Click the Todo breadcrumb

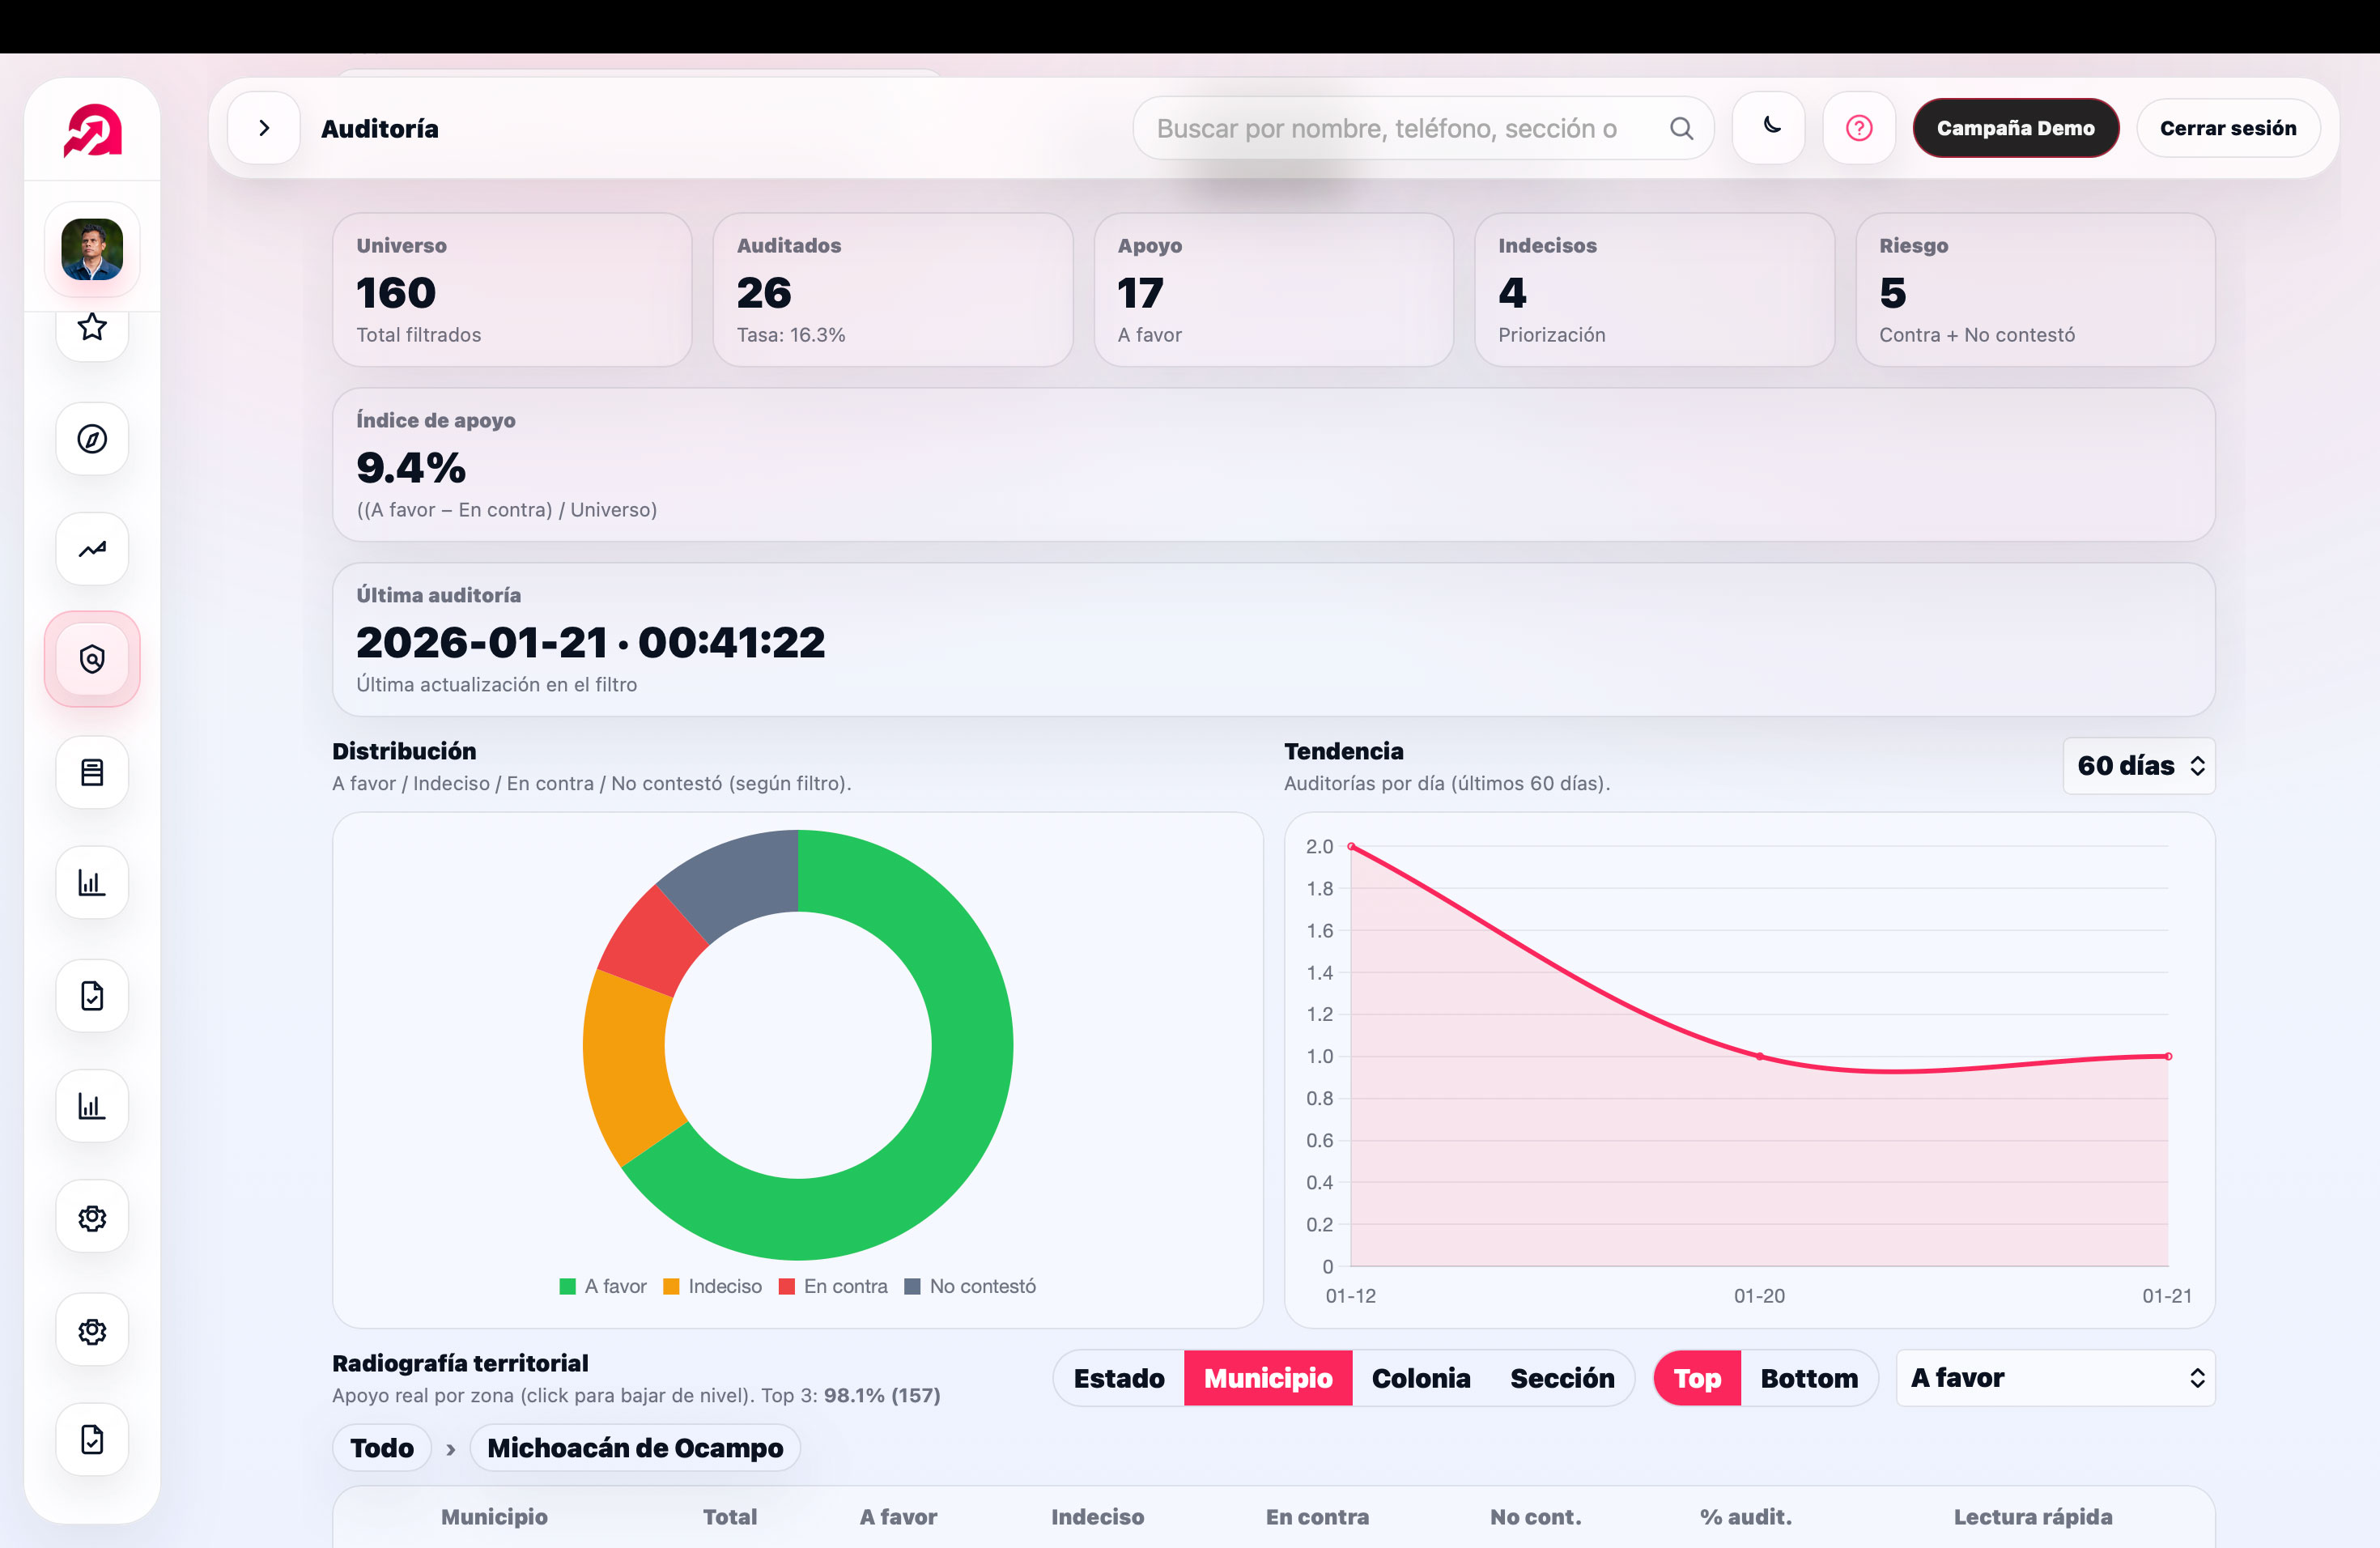point(382,1448)
